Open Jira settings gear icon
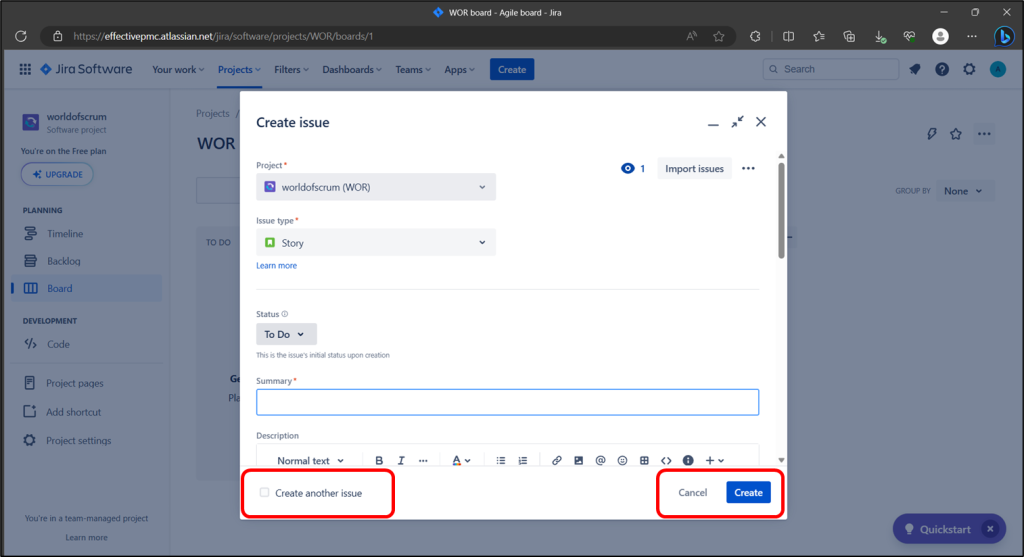 [969, 69]
